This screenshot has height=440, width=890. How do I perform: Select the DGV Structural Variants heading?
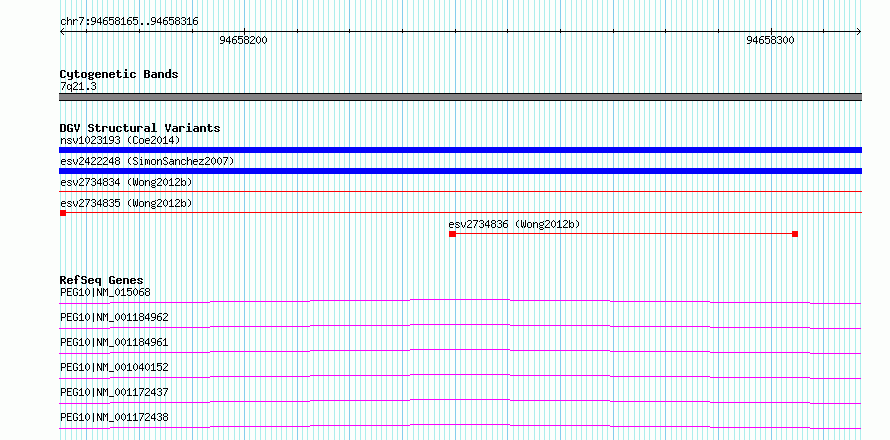140,128
